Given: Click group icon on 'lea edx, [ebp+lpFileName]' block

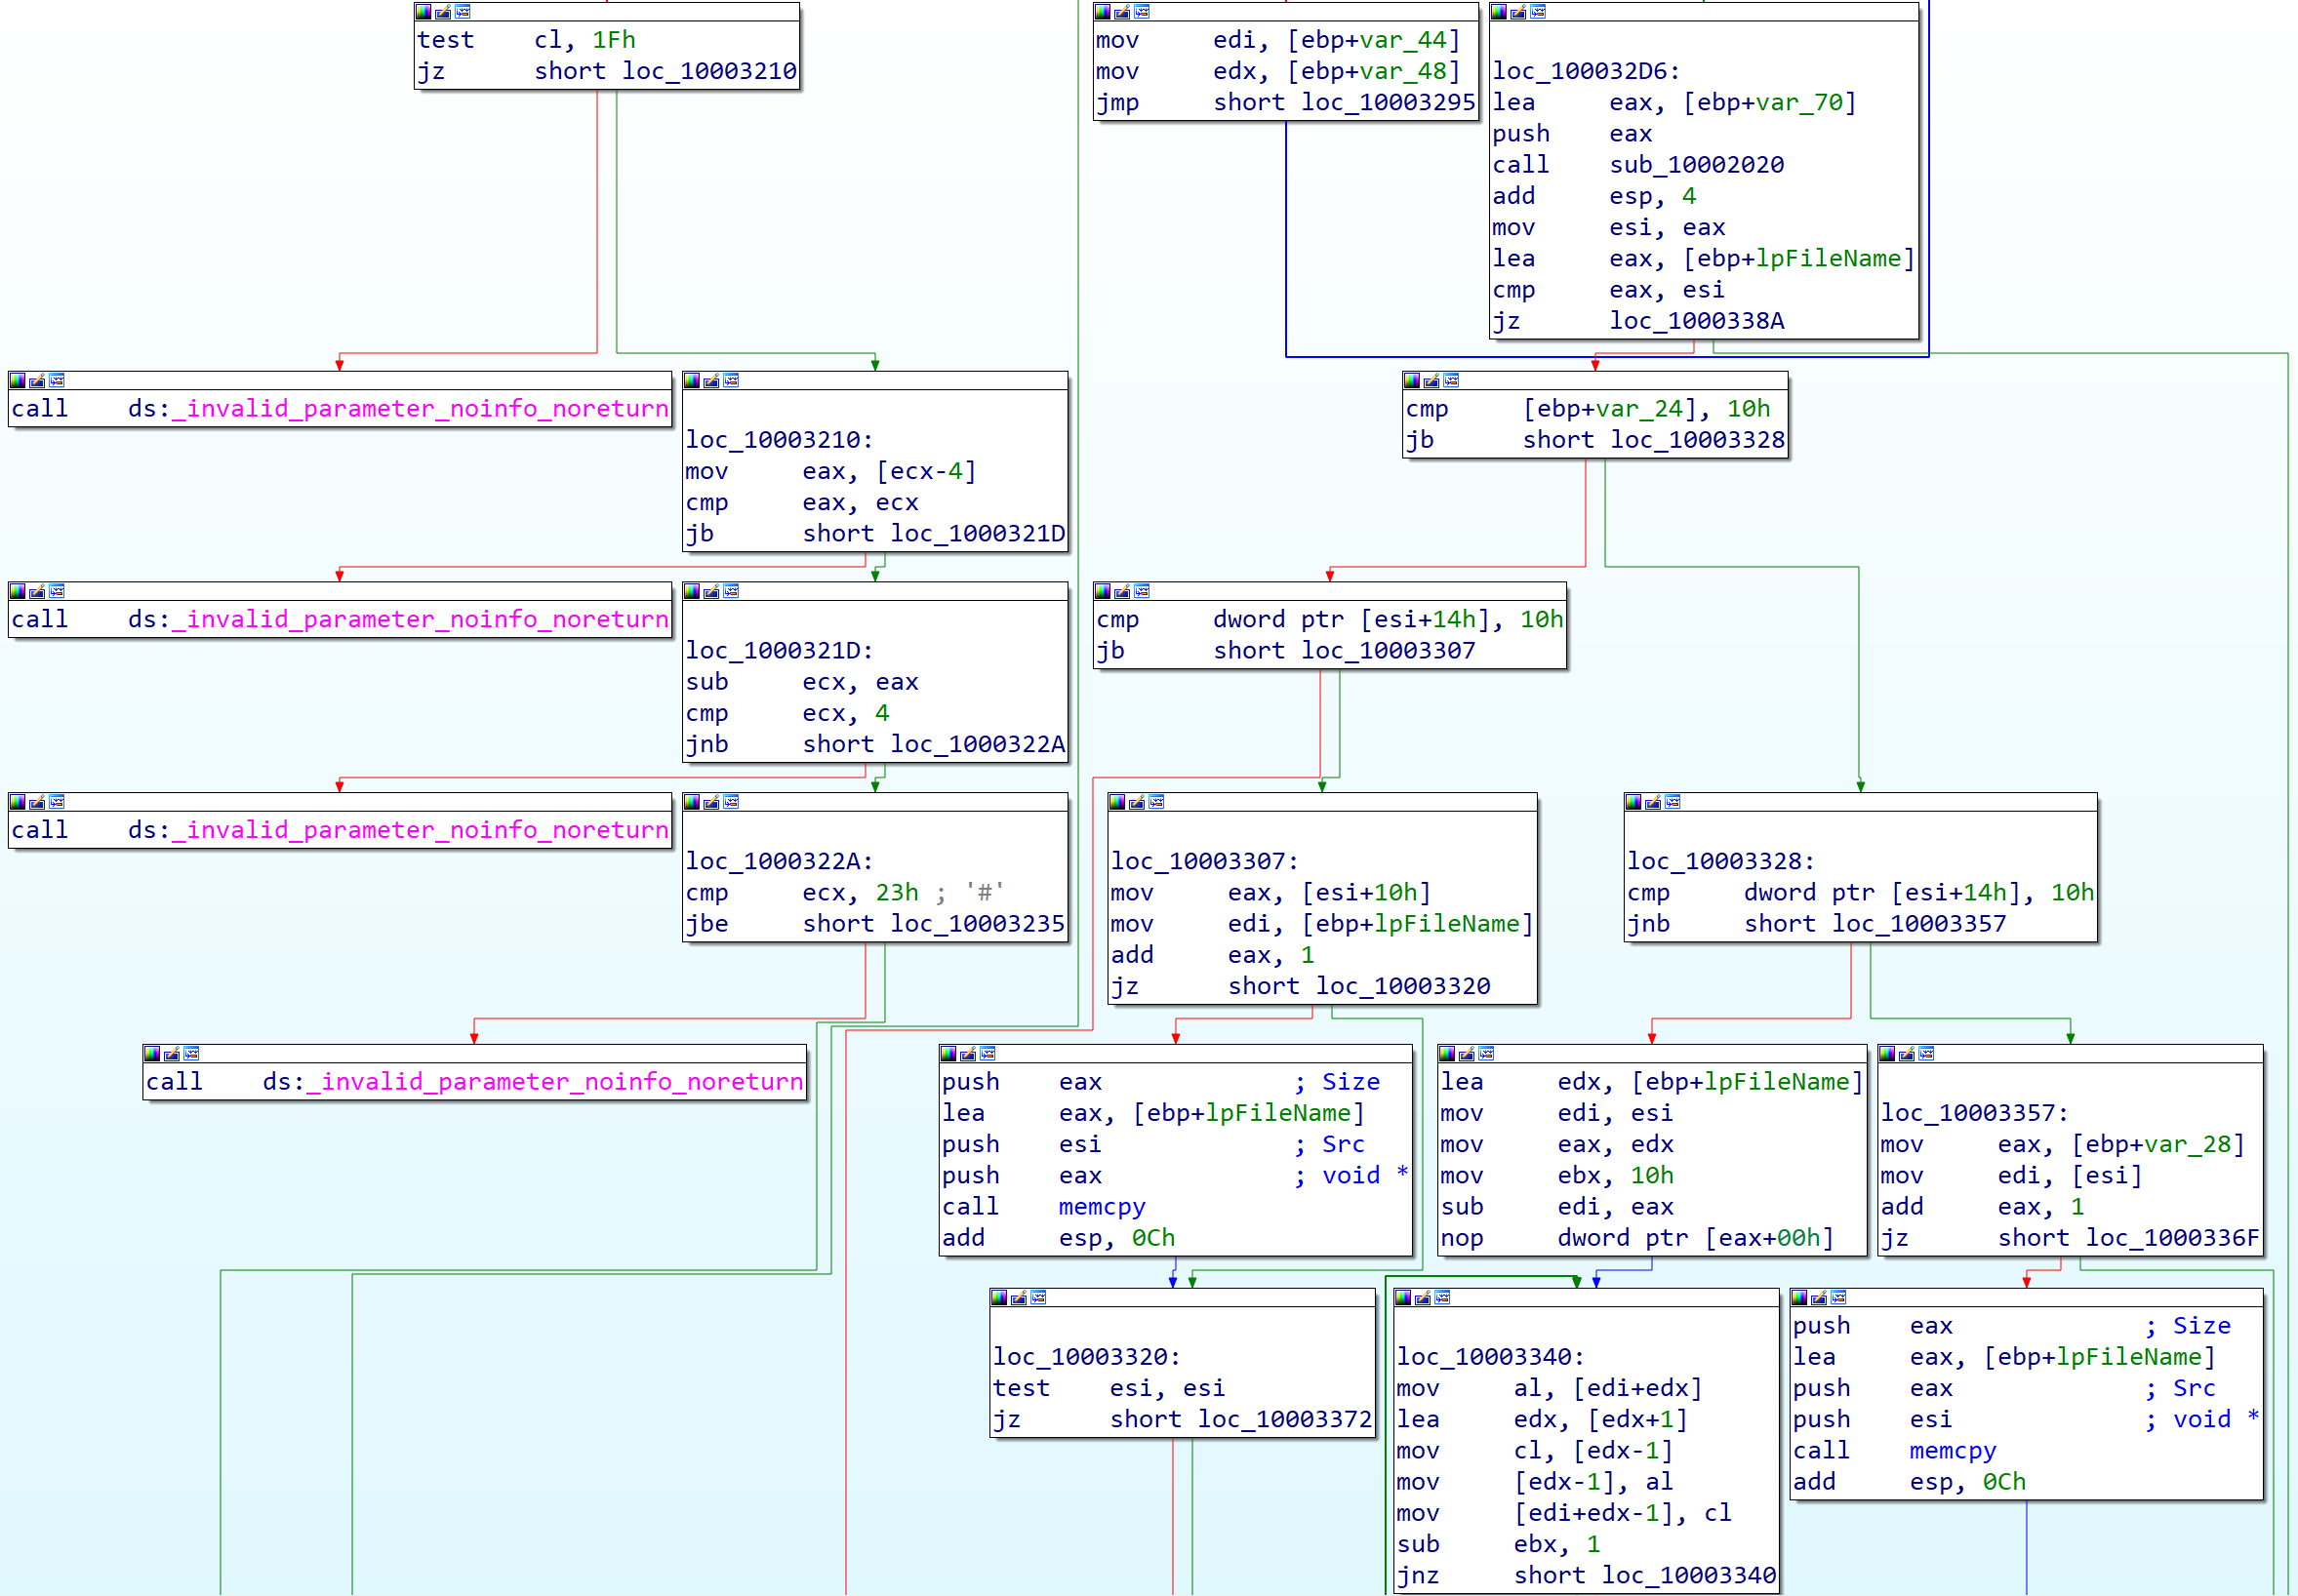Looking at the screenshot, I should click(1486, 1054).
